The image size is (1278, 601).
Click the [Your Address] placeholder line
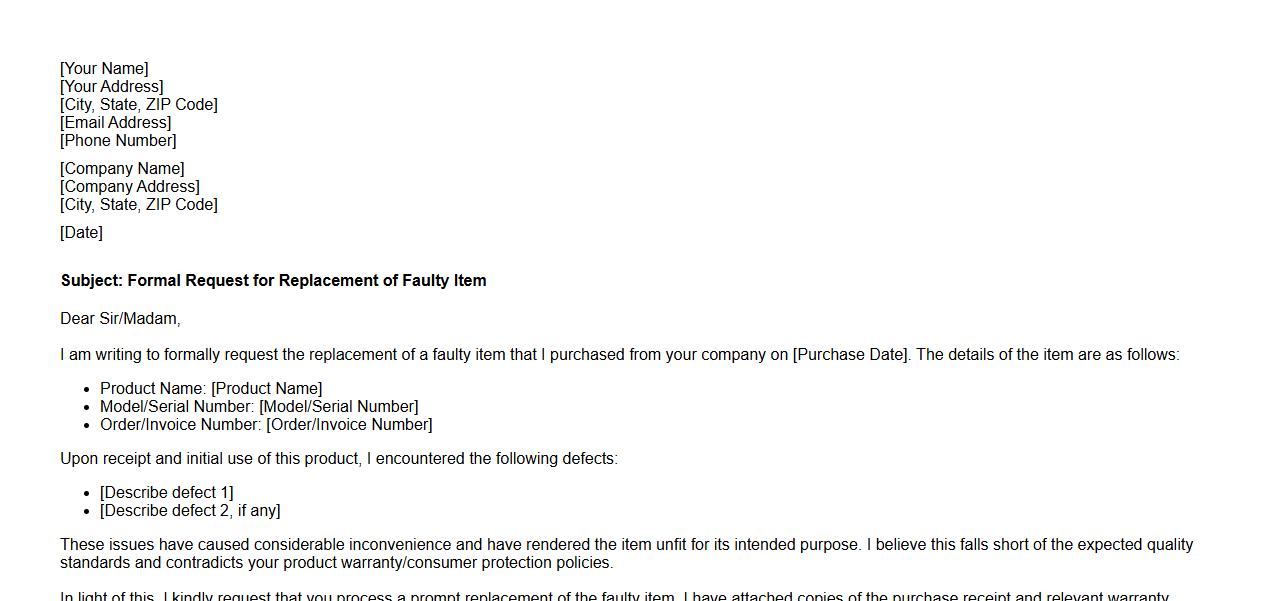pyautogui.click(x=111, y=87)
